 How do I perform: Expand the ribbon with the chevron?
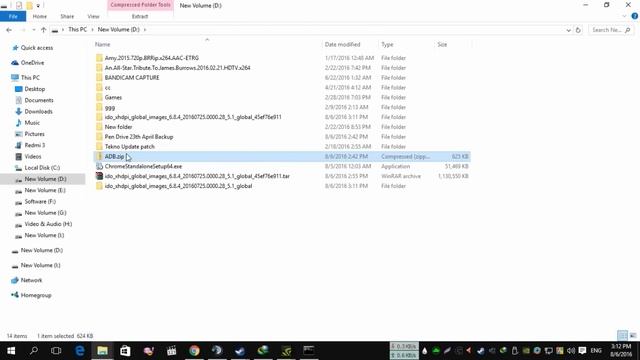pos(624,16)
